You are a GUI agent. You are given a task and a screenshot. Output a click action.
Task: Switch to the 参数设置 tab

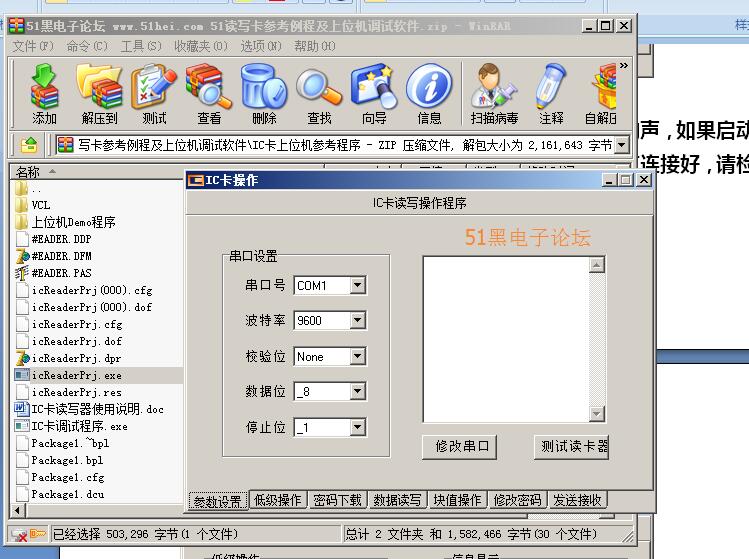click(218, 501)
